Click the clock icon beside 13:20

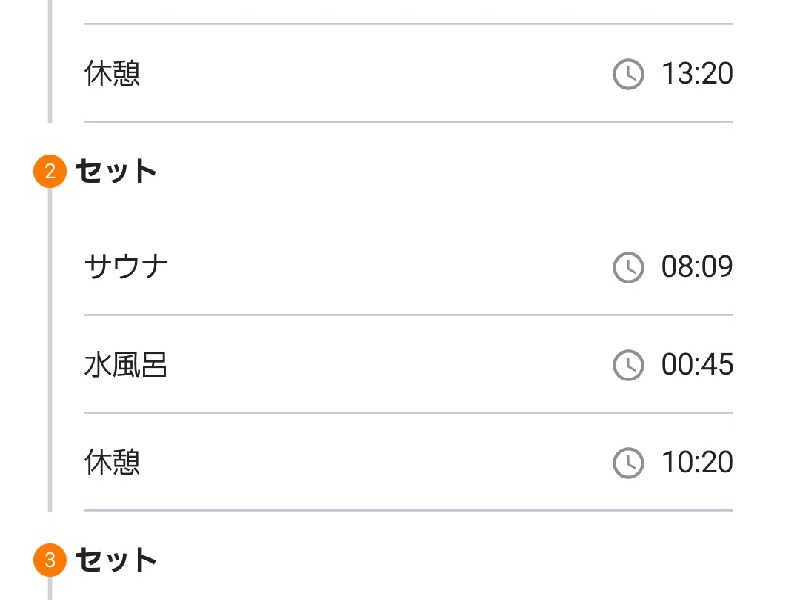(628, 74)
